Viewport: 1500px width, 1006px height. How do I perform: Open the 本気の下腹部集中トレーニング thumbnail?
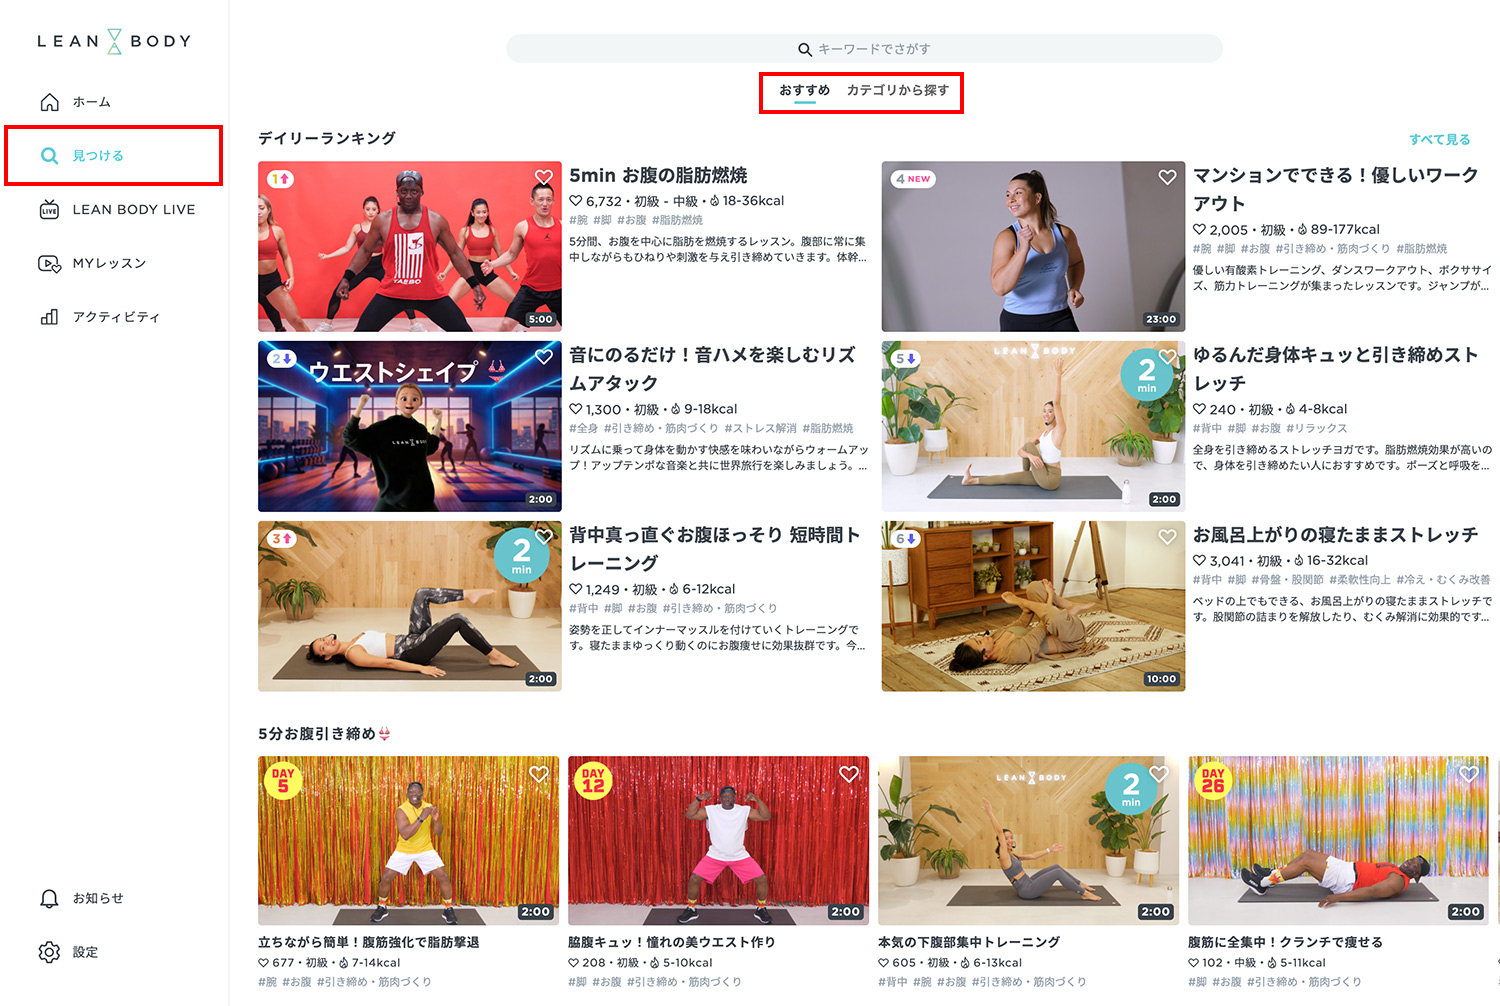tap(1028, 841)
